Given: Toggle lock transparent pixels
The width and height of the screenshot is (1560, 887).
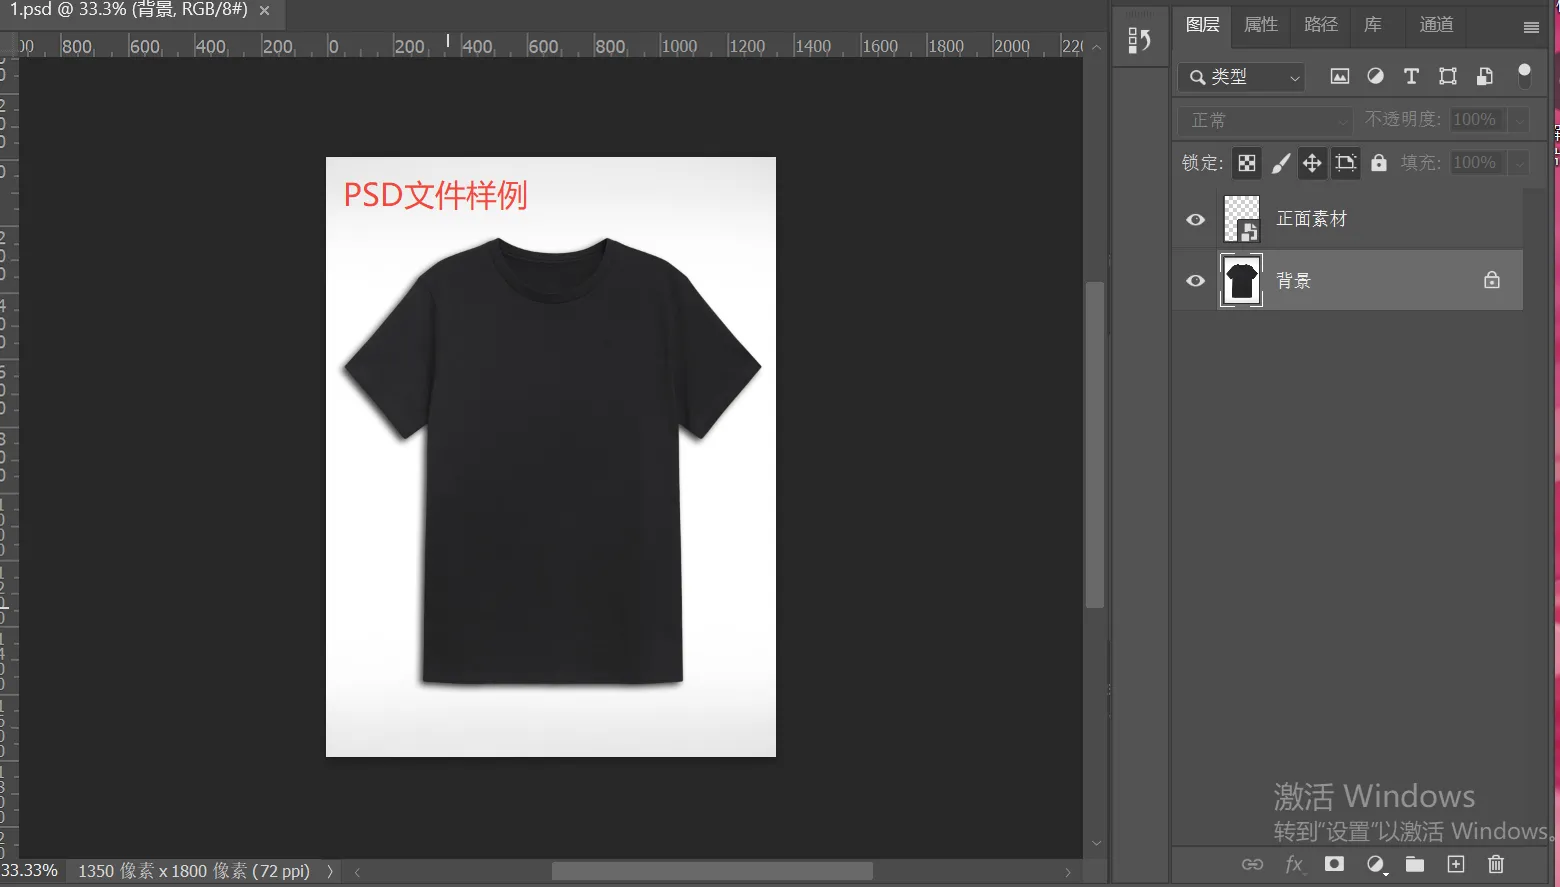Looking at the screenshot, I should [1246, 163].
